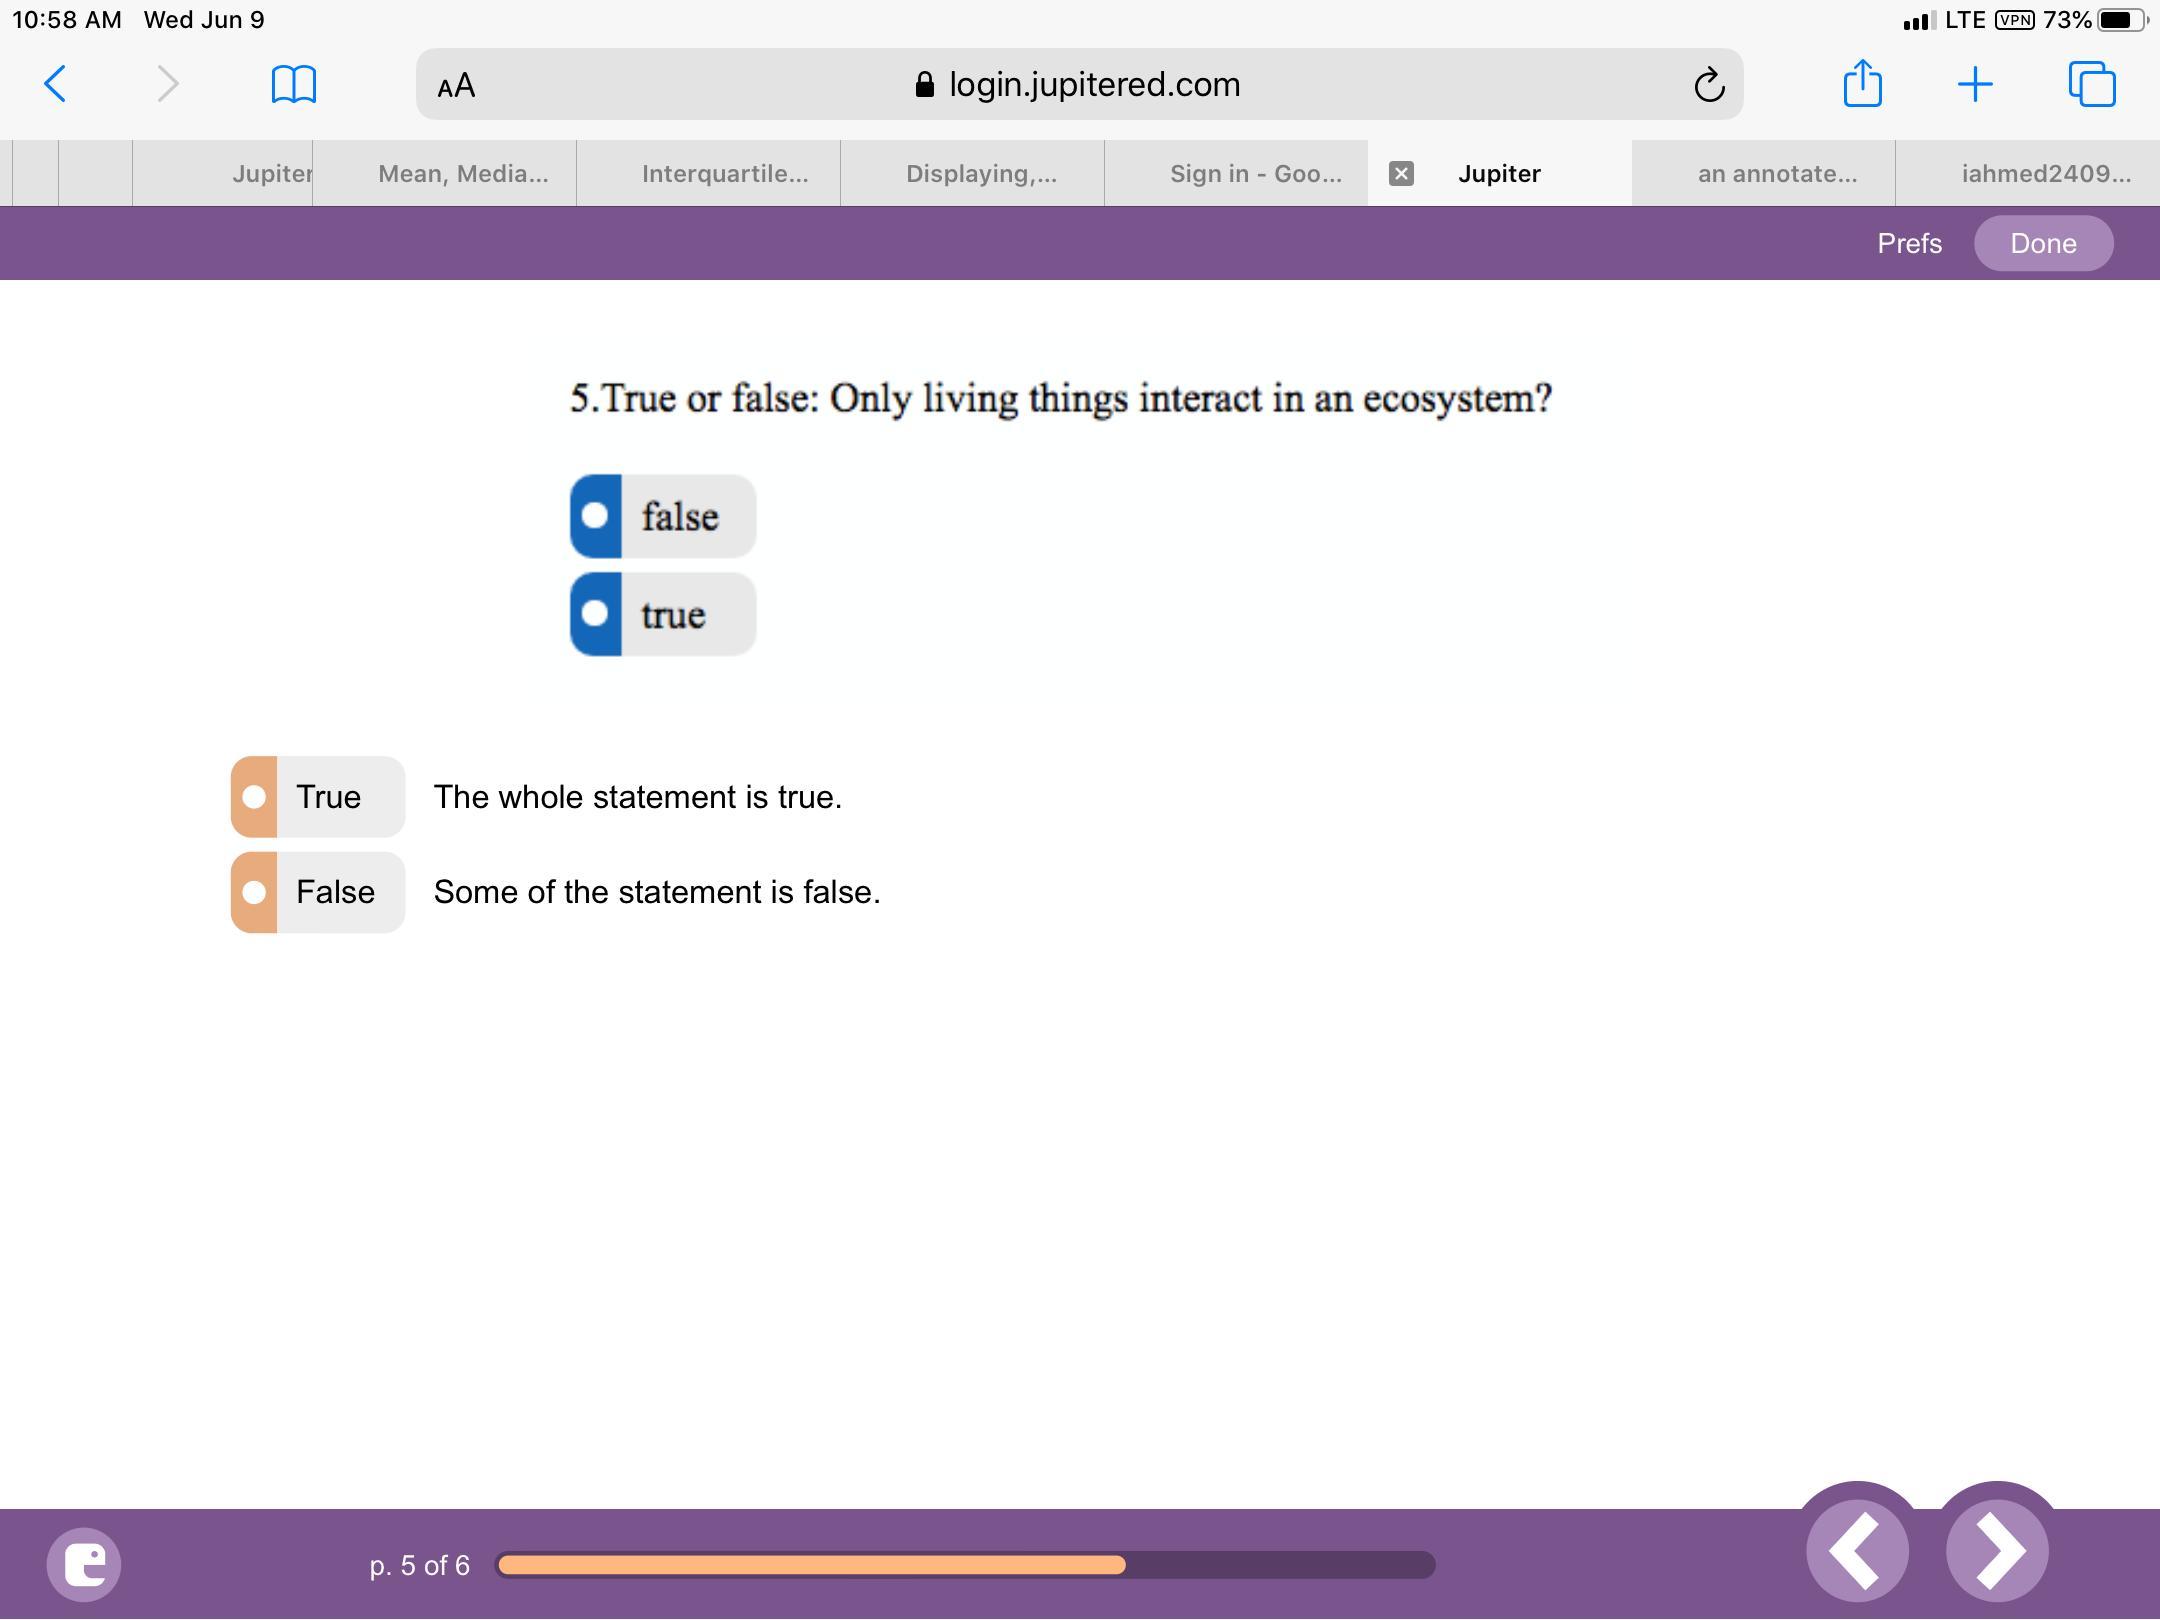This screenshot has width=2160, height=1620.
Task: Click the Done button
Action: [2043, 244]
